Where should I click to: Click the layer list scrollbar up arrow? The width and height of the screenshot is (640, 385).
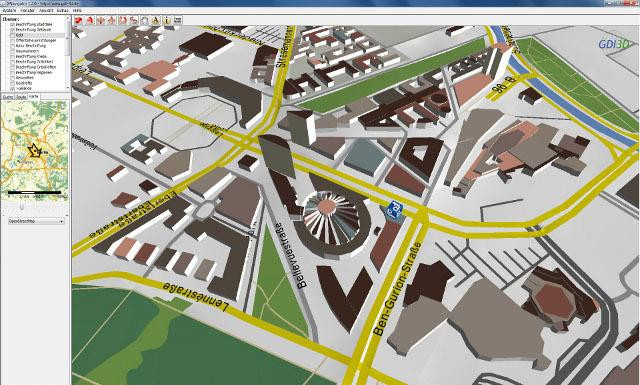68,19
